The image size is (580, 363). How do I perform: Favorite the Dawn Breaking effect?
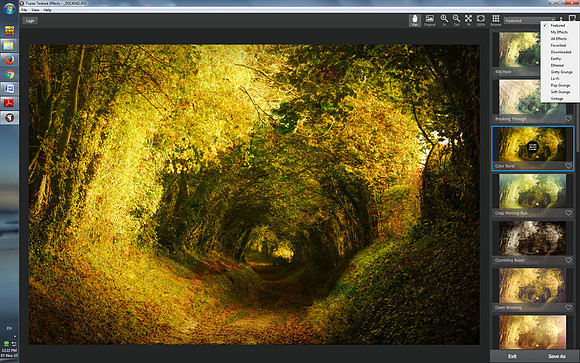(568, 307)
